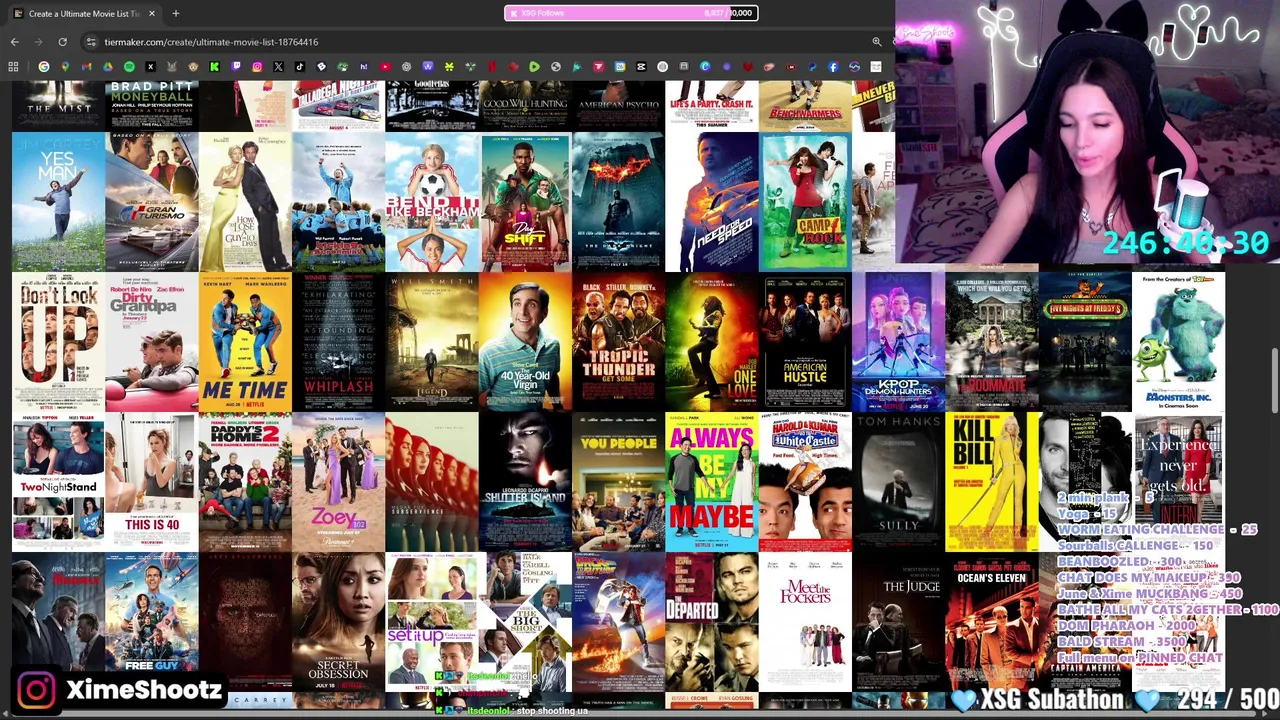Screen dimensions: 1280x720
Task: Open the Spotify bookmark icon
Action: click(x=129, y=67)
